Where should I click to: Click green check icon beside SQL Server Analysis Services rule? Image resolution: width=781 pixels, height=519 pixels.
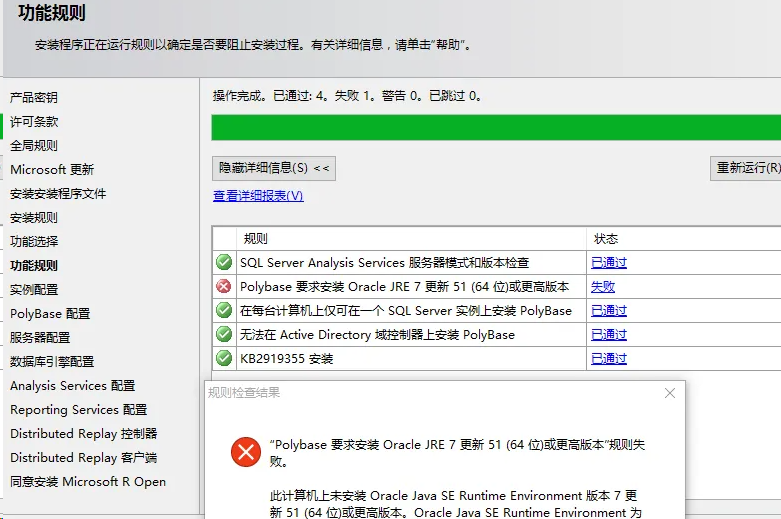click(x=224, y=263)
